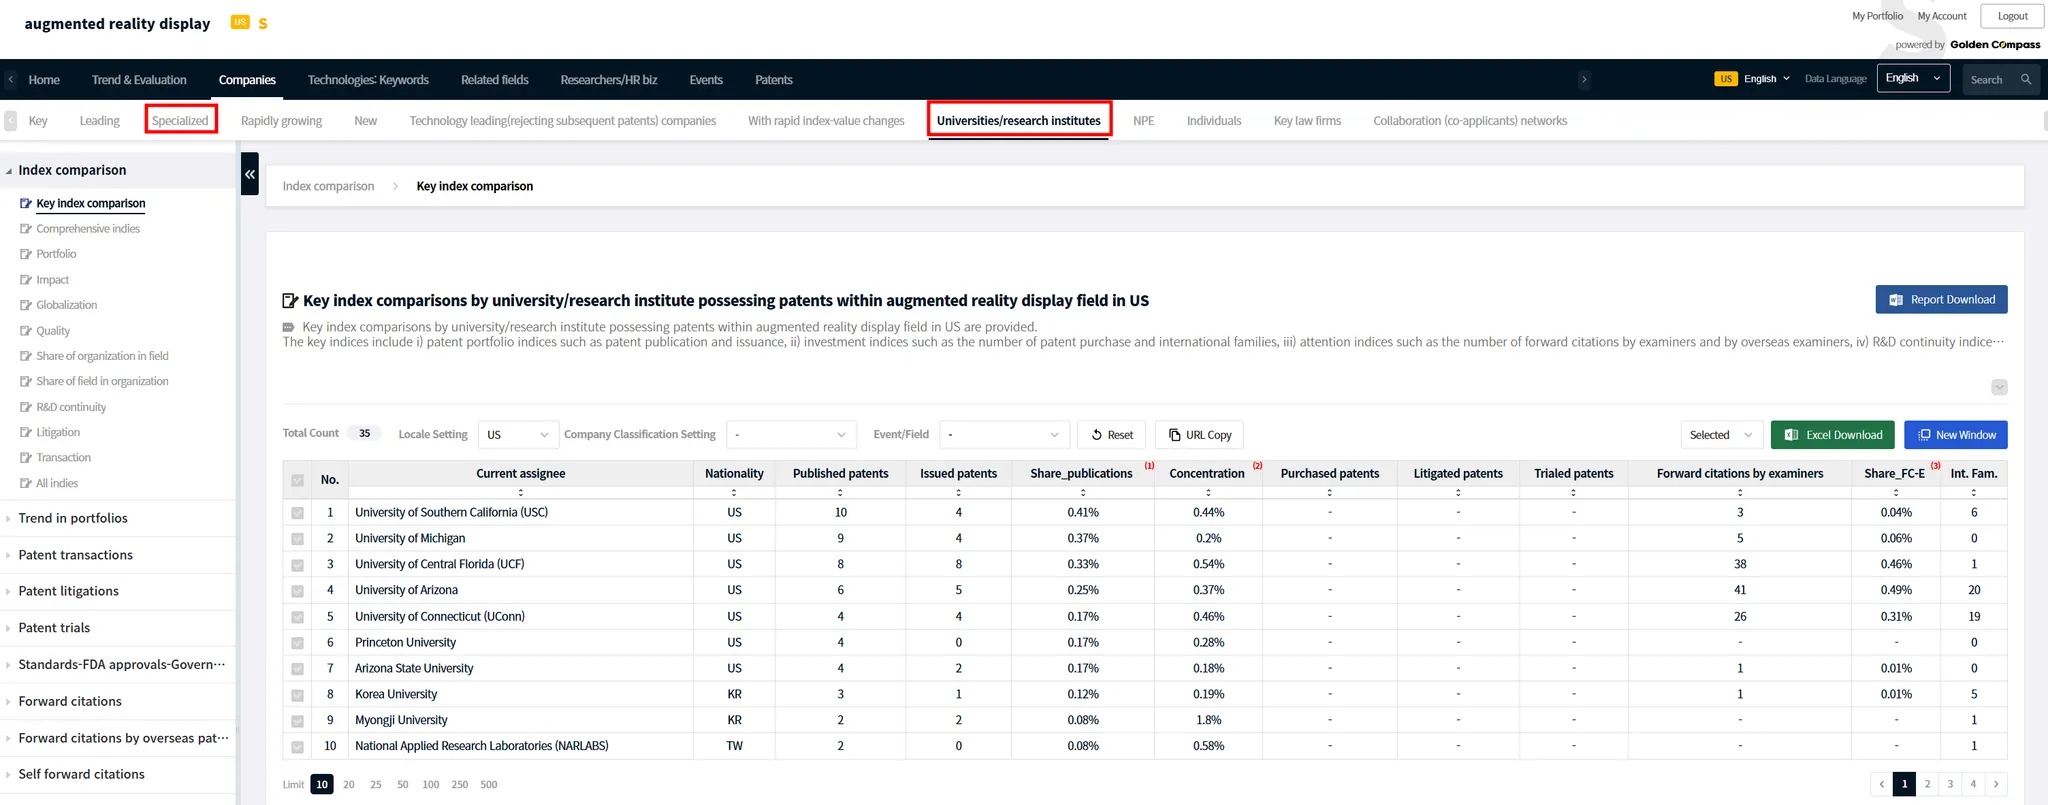The image size is (2048, 805).
Task: Check University of Arizona row checkbox
Action: coord(297,591)
